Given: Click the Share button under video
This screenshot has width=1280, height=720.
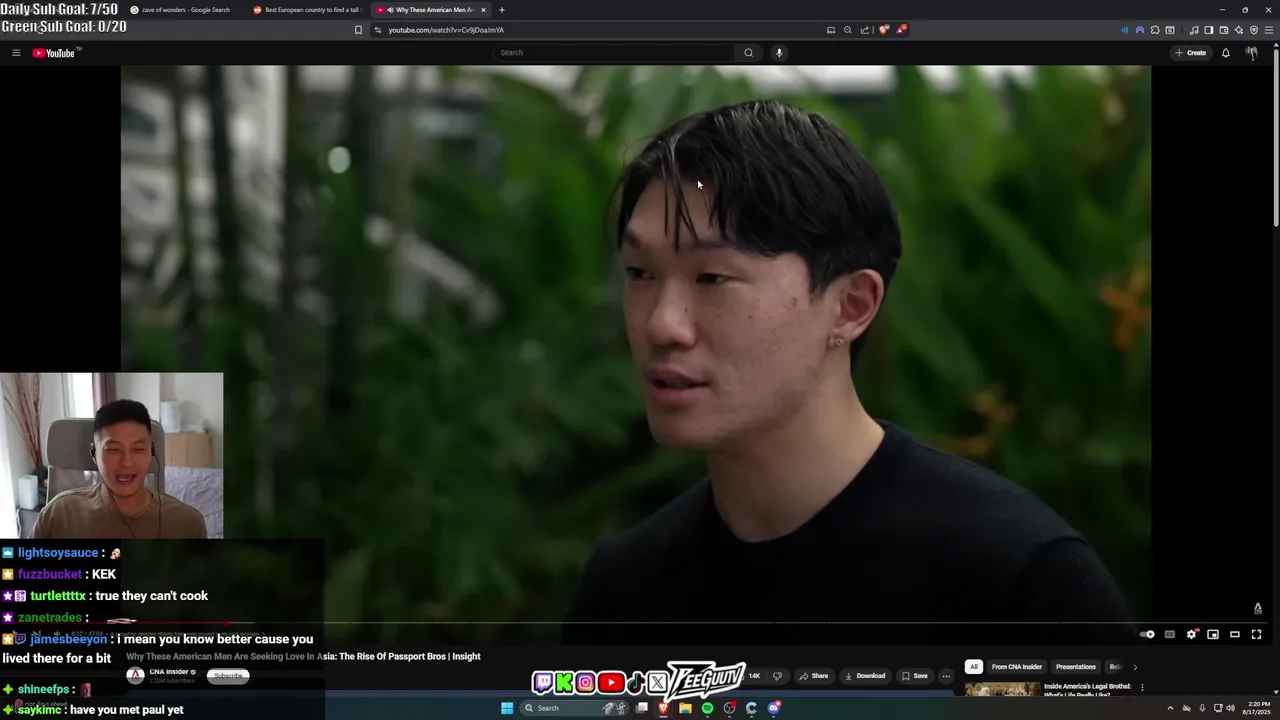Looking at the screenshot, I should coord(813,676).
